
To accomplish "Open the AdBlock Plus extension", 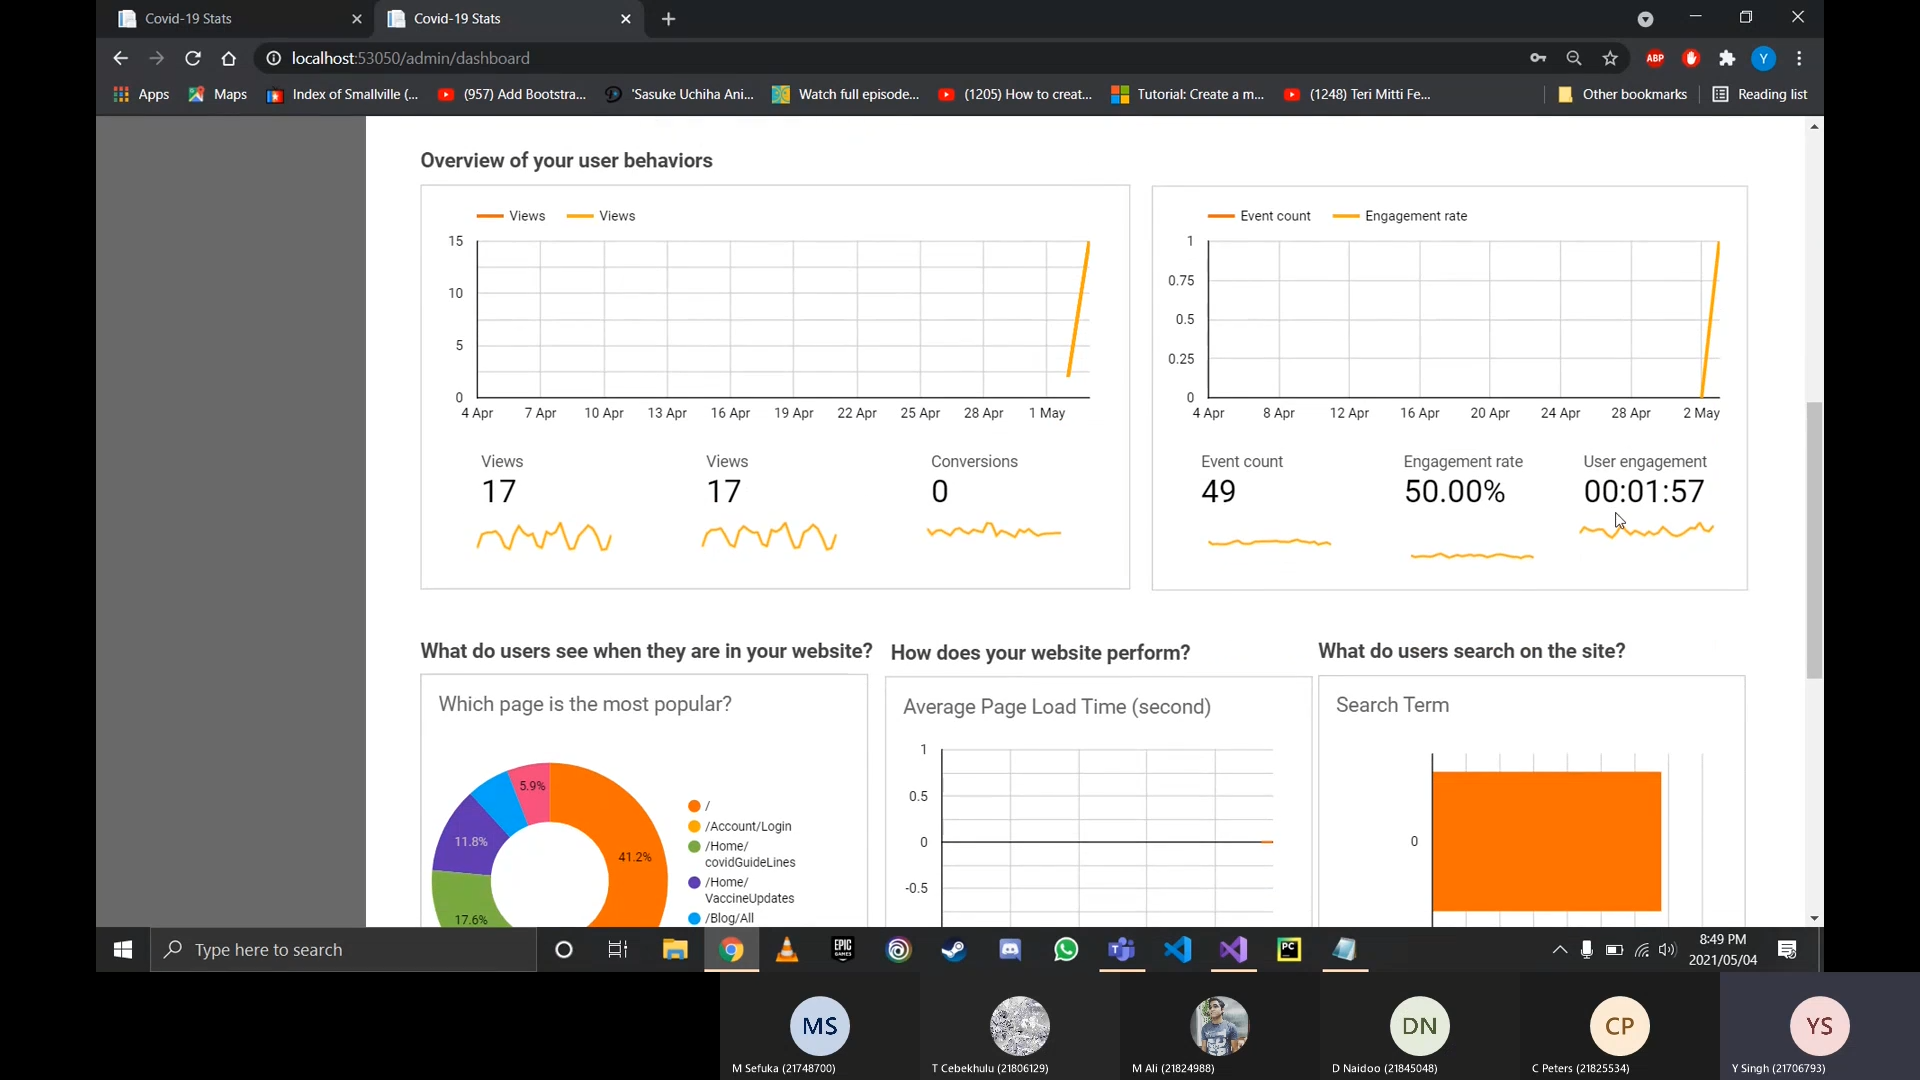I will point(1655,59).
